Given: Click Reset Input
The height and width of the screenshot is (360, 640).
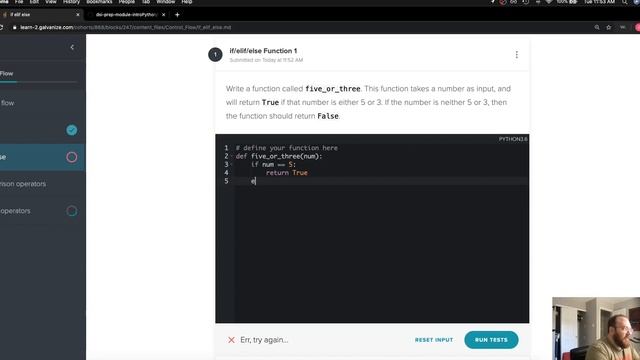Looking at the screenshot, I should coord(434,340).
